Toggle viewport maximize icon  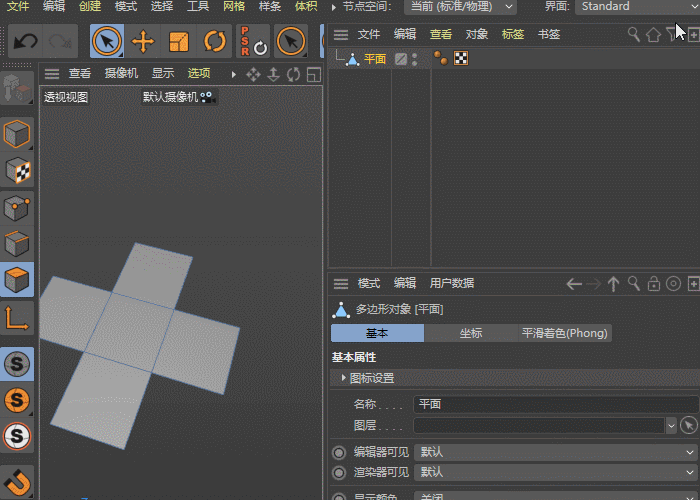(314, 74)
